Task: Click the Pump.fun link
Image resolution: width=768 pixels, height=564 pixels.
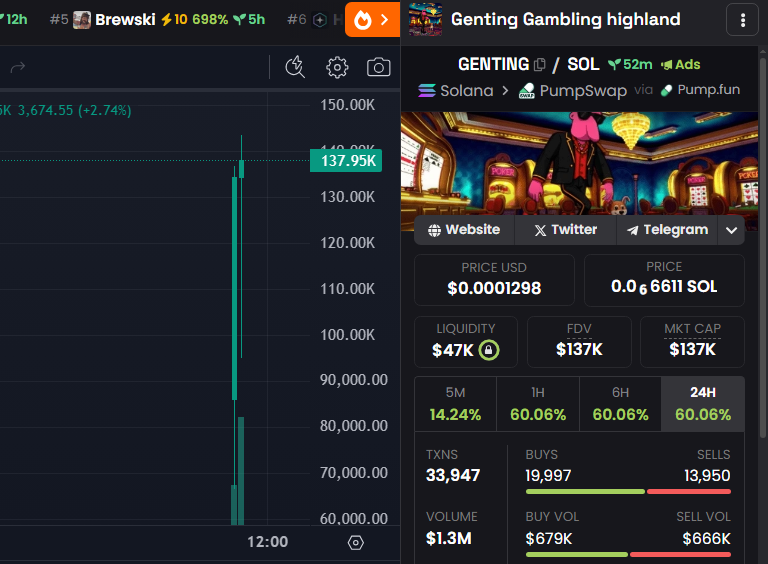Action: pyautogui.click(x=700, y=90)
